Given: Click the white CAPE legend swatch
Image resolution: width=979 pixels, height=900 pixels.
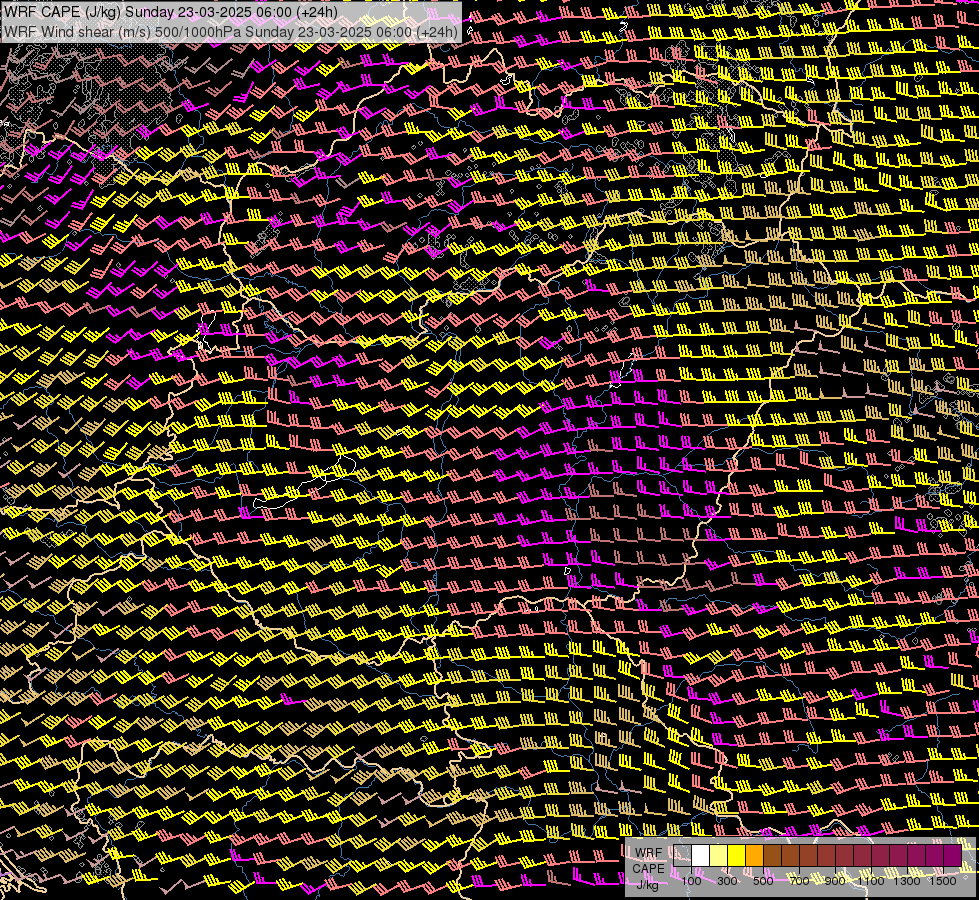Looking at the screenshot, I should 701,856.
